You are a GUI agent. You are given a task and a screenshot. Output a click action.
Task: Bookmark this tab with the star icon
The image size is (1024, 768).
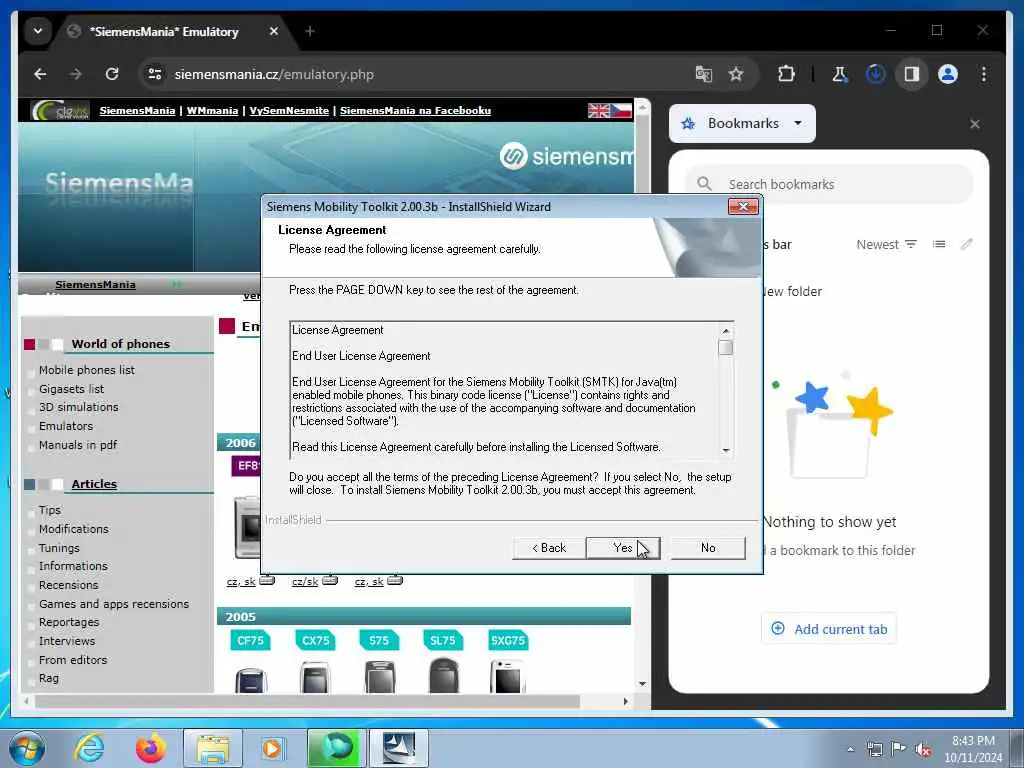pyautogui.click(x=736, y=74)
